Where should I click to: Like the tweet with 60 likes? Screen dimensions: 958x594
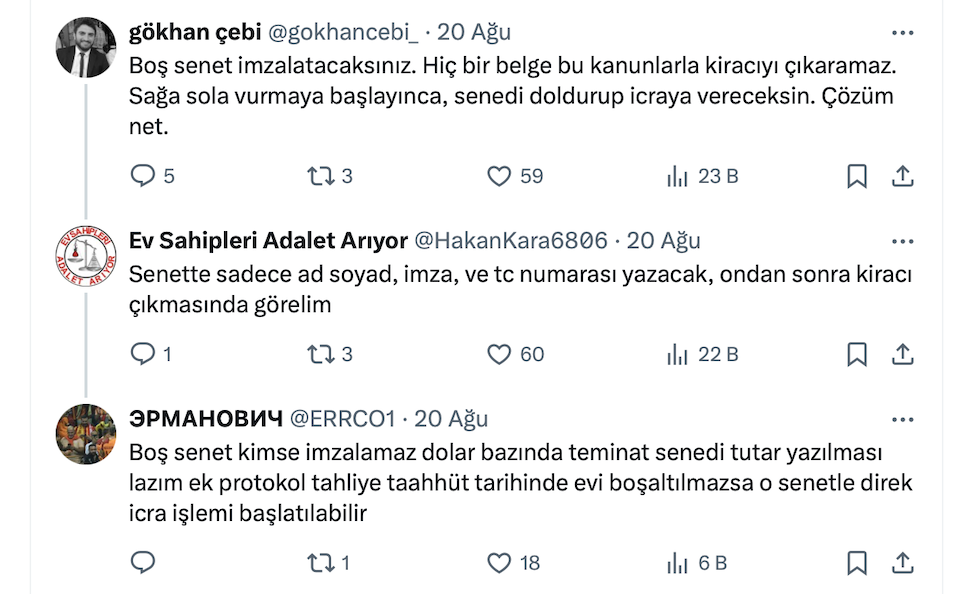(x=499, y=354)
